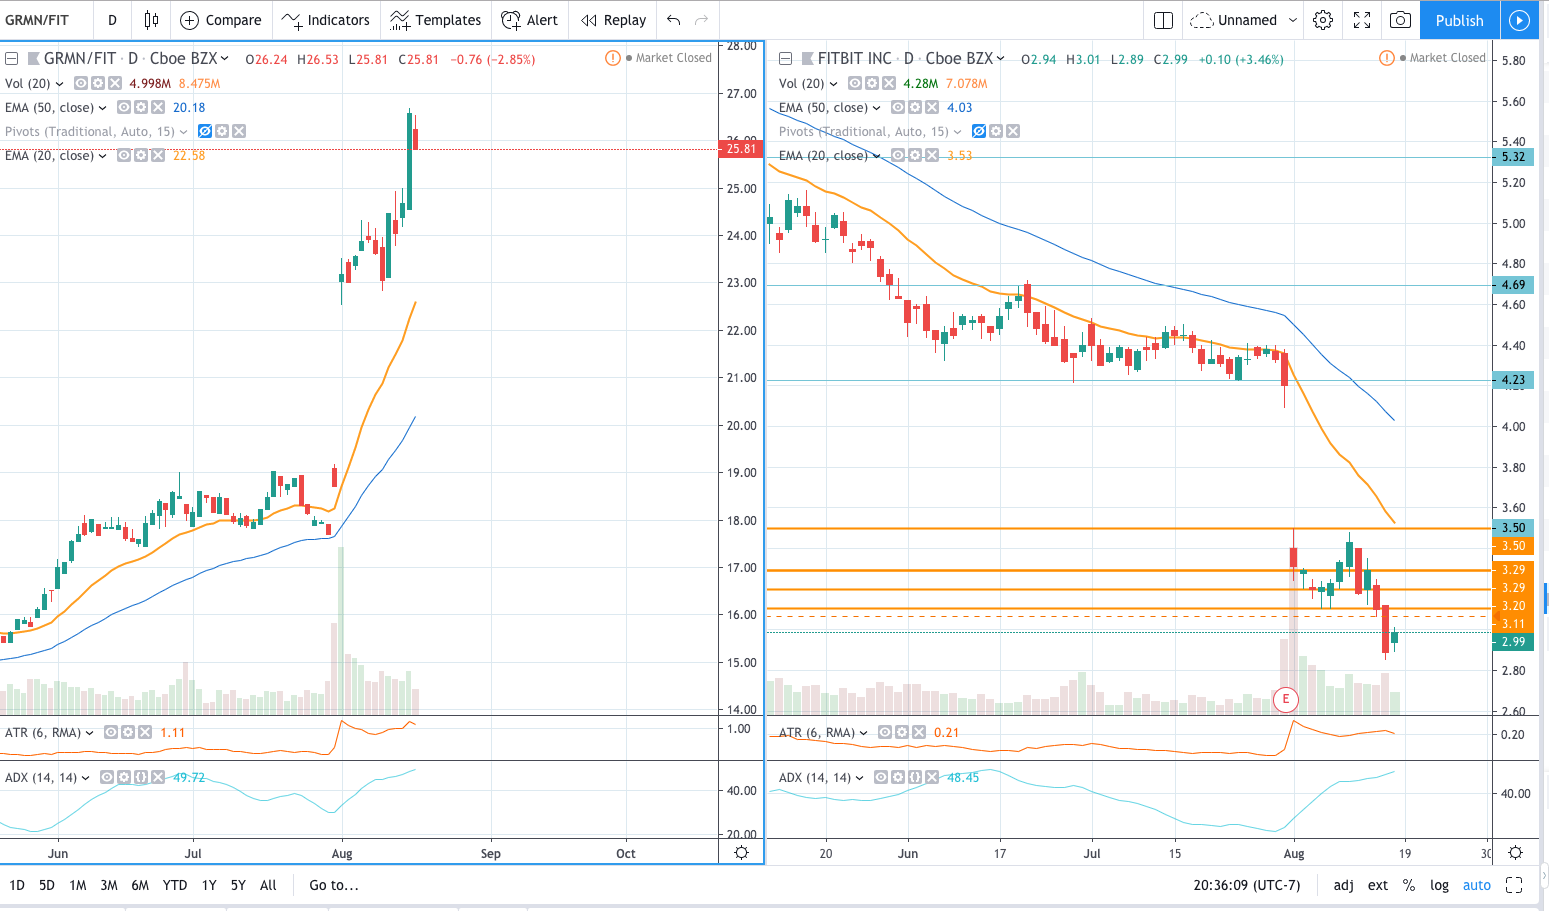This screenshot has width=1549, height=911.
Task: Remove ATR indicator from FITBIT chart
Action: 919,732
